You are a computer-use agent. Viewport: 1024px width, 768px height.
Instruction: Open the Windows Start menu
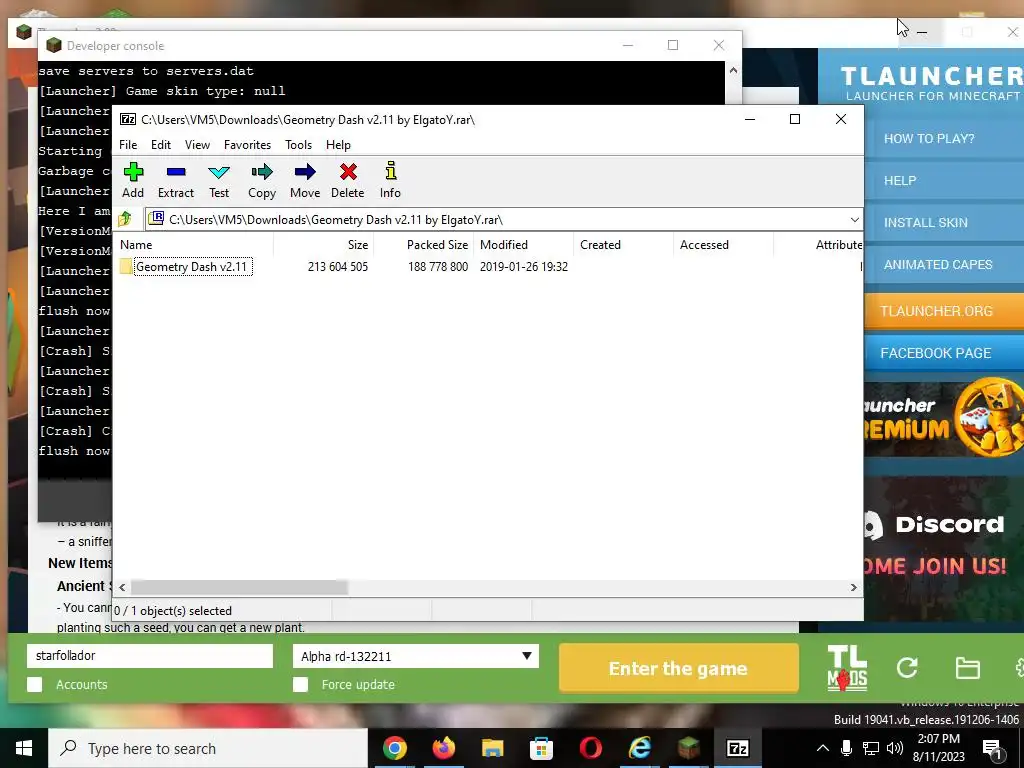pos(24,748)
